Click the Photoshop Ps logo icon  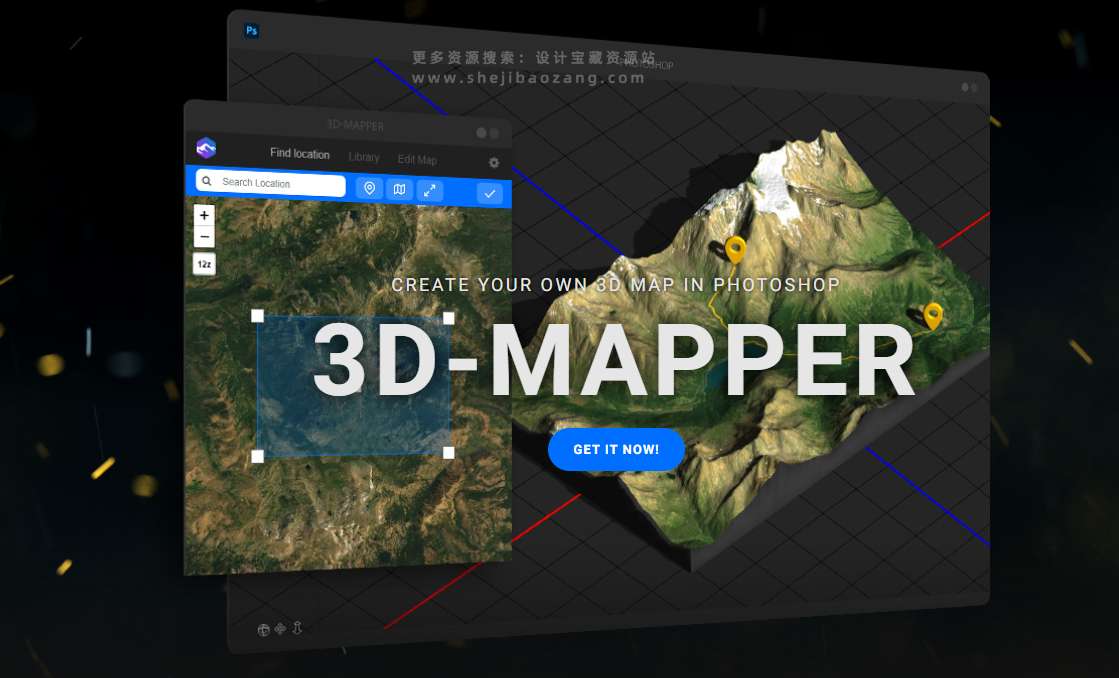click(x=251, y=31)
